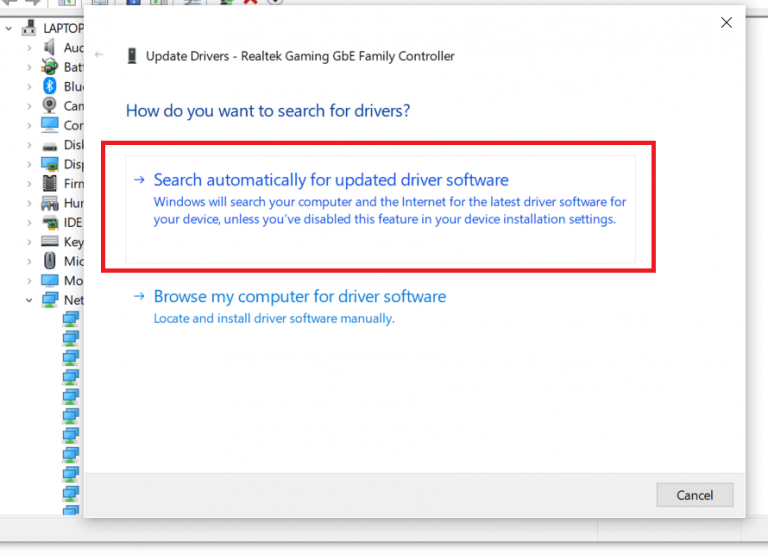Image resolution: width=768 pixels, height=555 pixels.
Task: Expand the Human Interface Devices chevron
Action: pyautogui.click(x=29, y=203)
